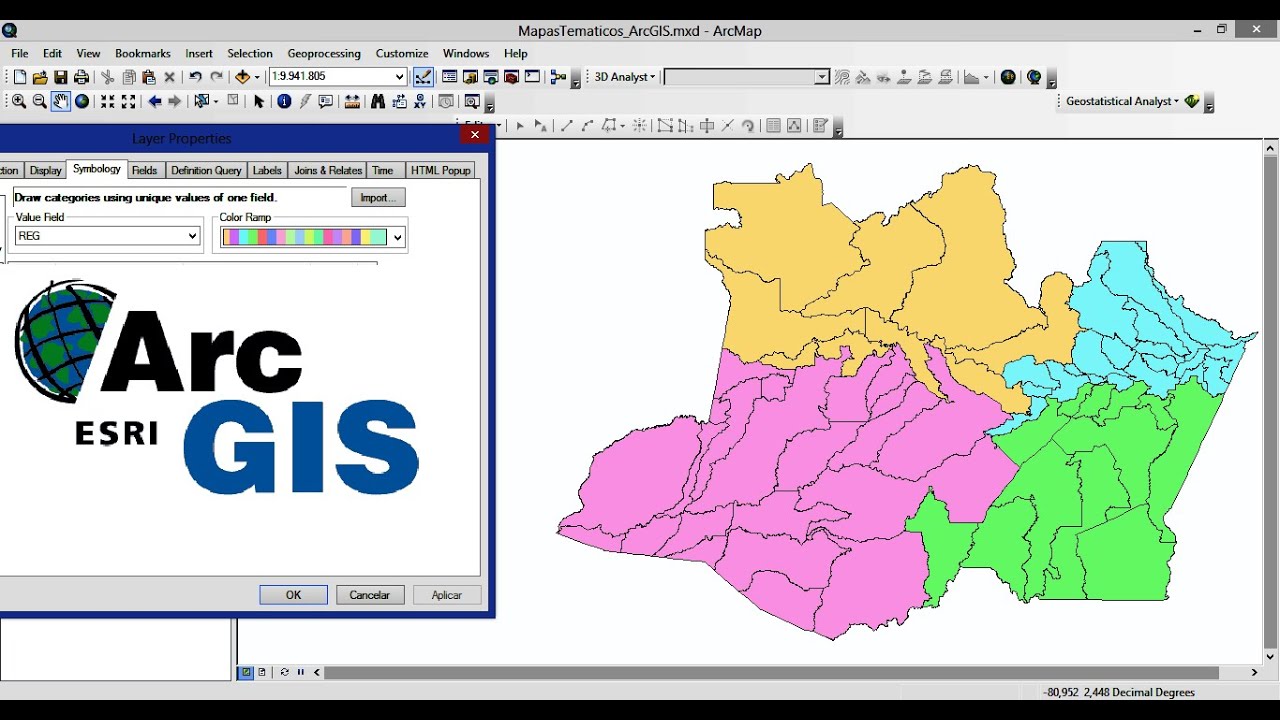
Task: Open the ArcToolbox red toolbox icon
Action: click(x=511, y=77)
